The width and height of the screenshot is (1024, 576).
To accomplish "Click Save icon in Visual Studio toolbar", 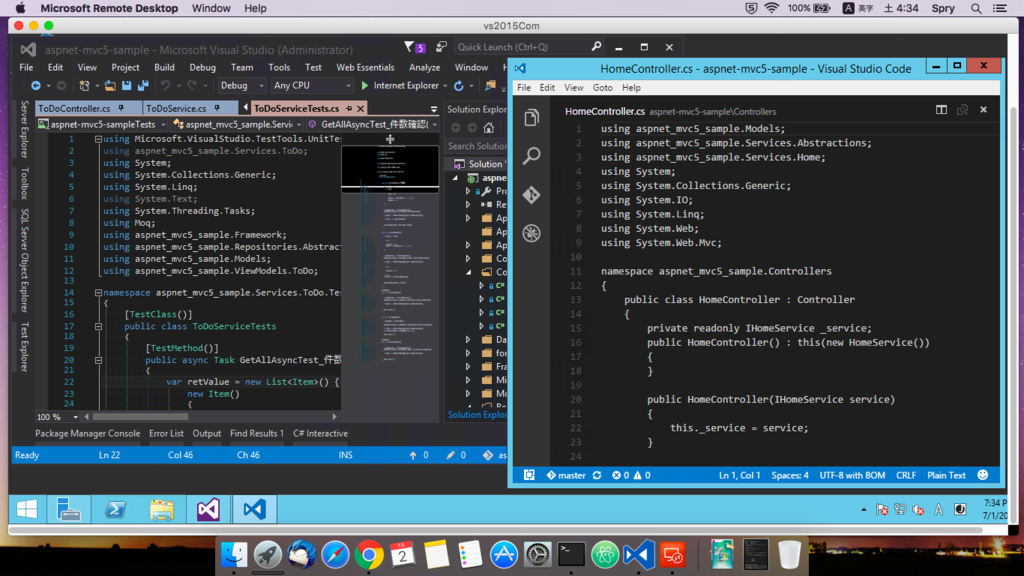I will tap(127, 86).
